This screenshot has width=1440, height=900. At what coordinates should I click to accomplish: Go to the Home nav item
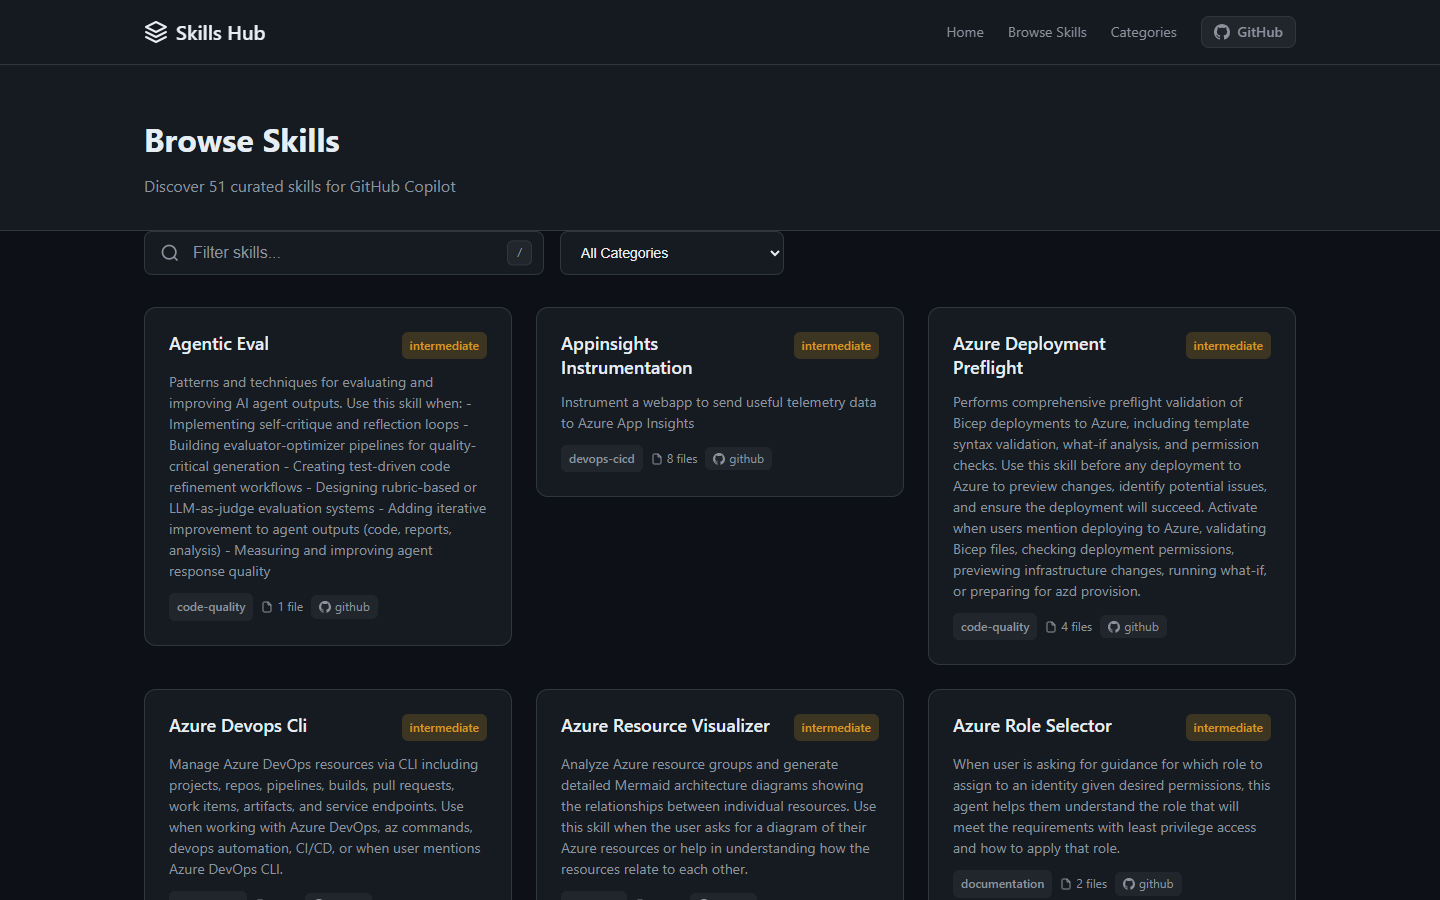965,32
